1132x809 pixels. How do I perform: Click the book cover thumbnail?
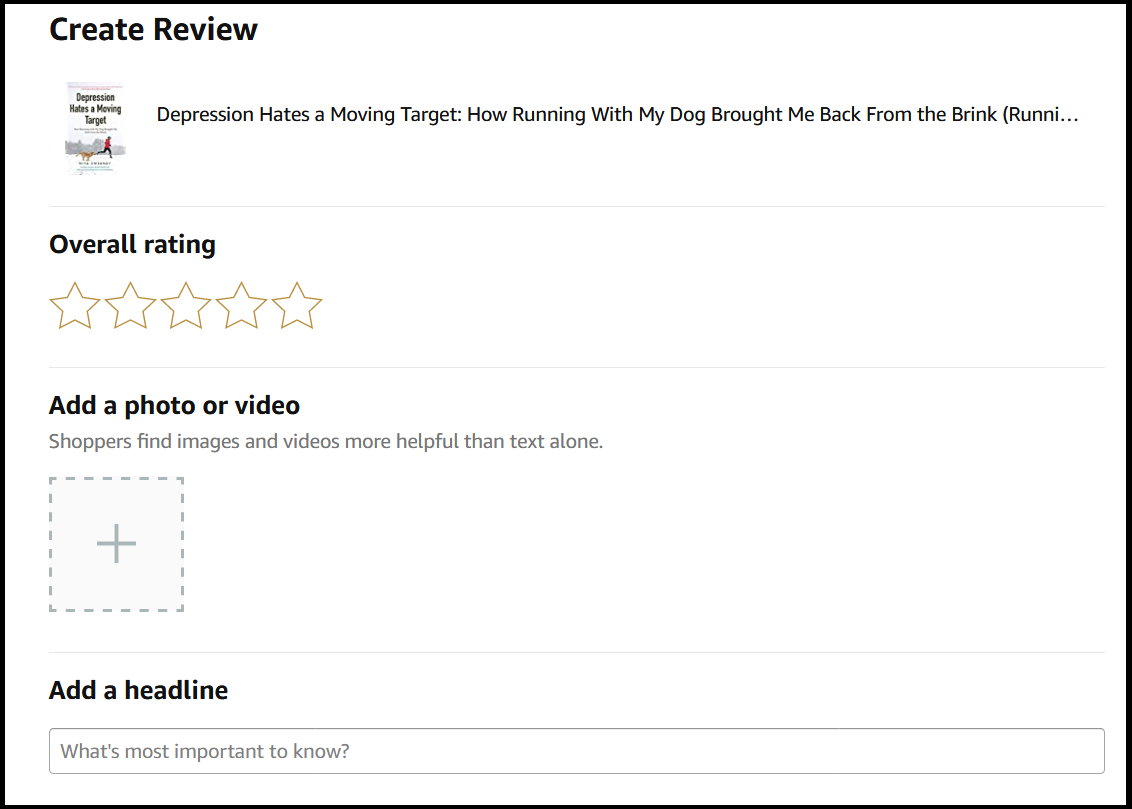point(95,128)
